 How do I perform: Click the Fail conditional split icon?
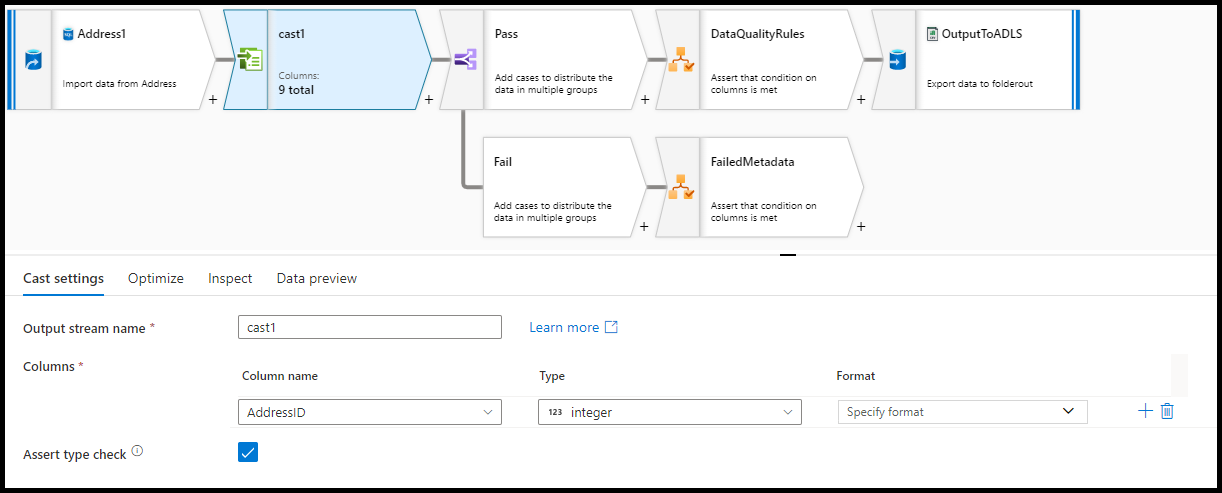click(x=464, y=187)
